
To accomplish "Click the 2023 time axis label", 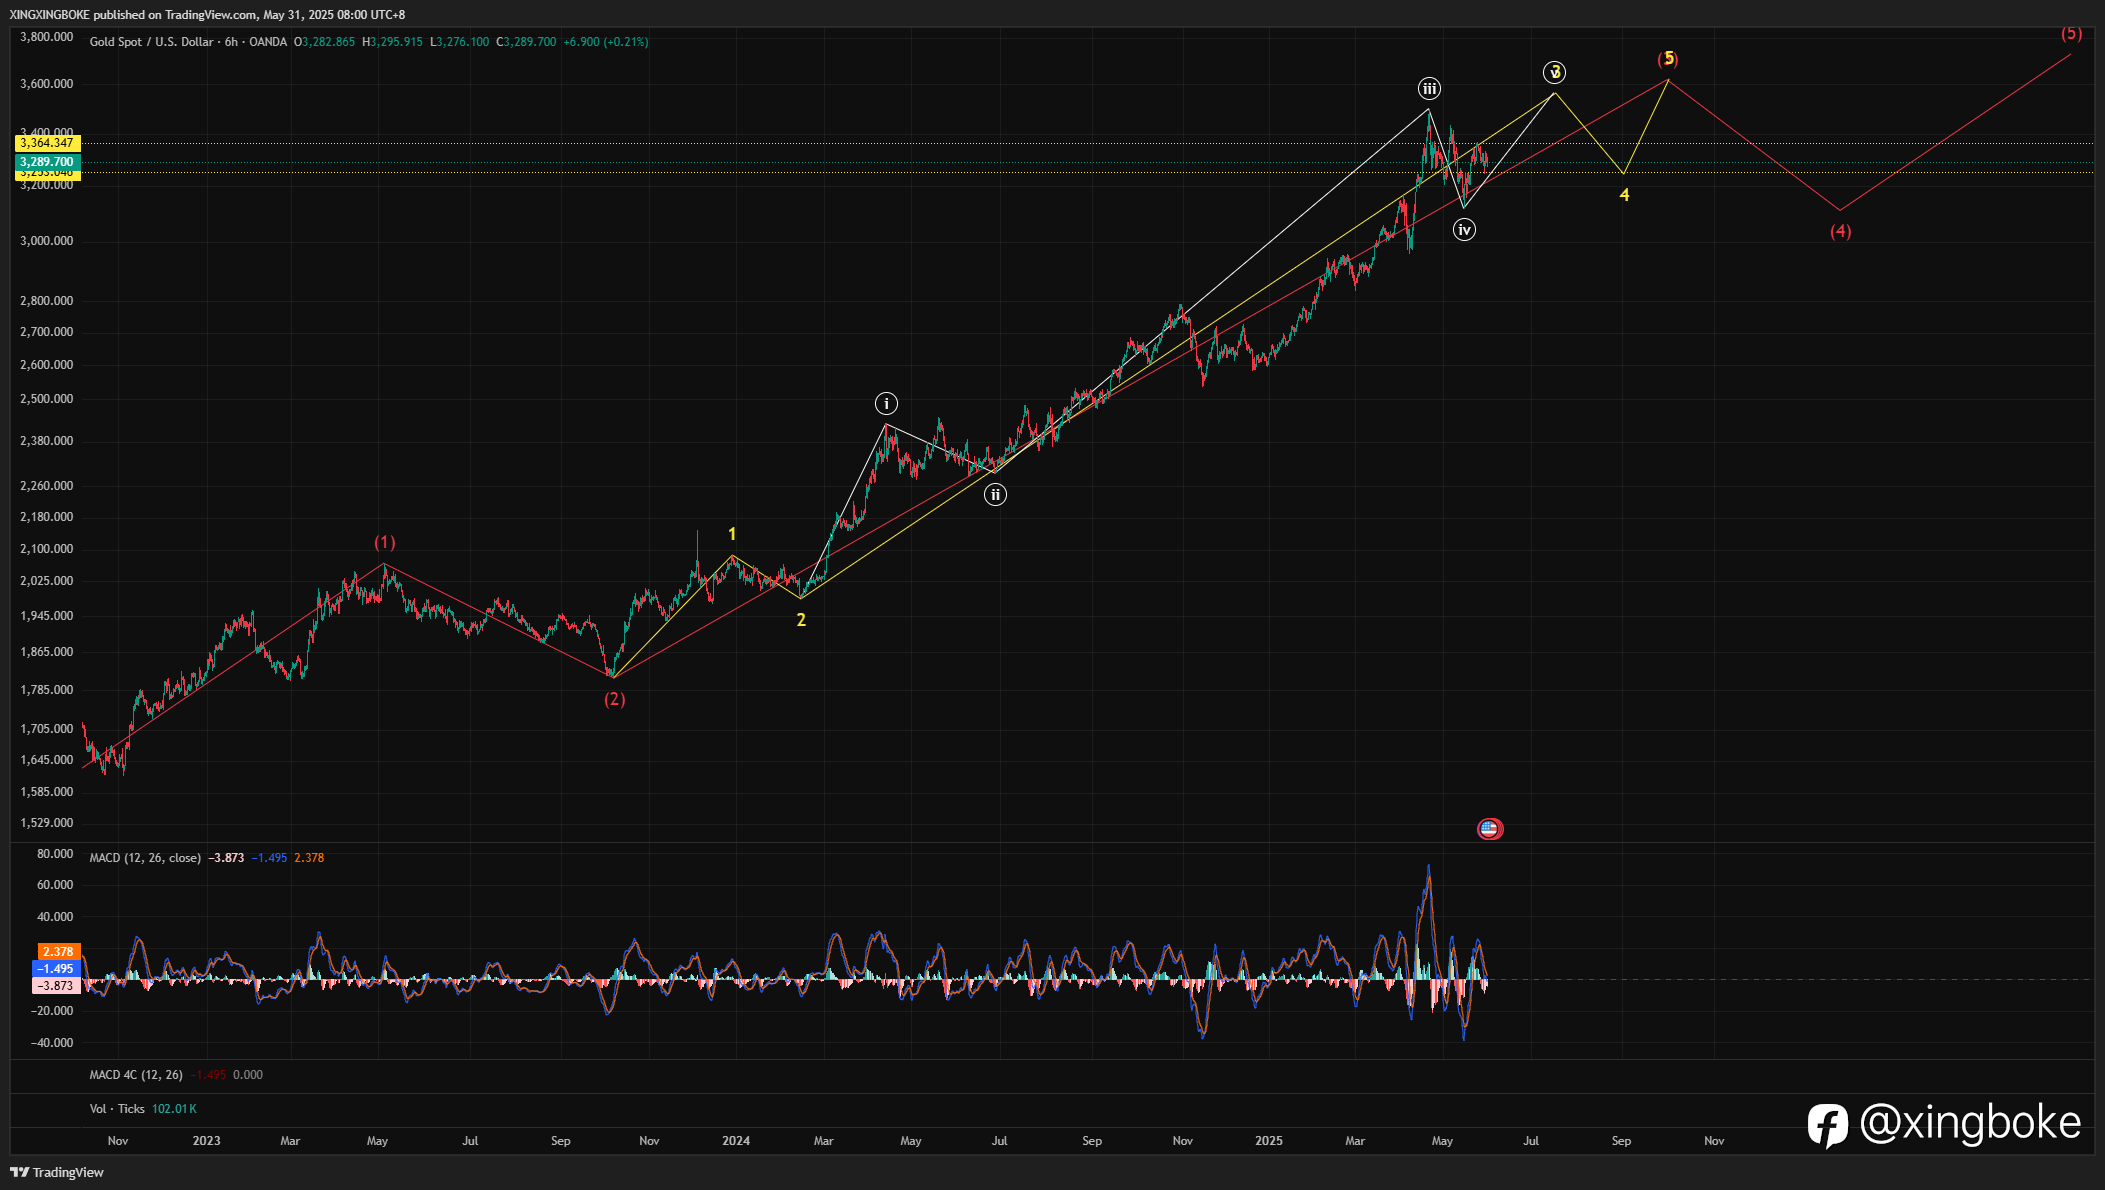I will [x=206, y=1141].
